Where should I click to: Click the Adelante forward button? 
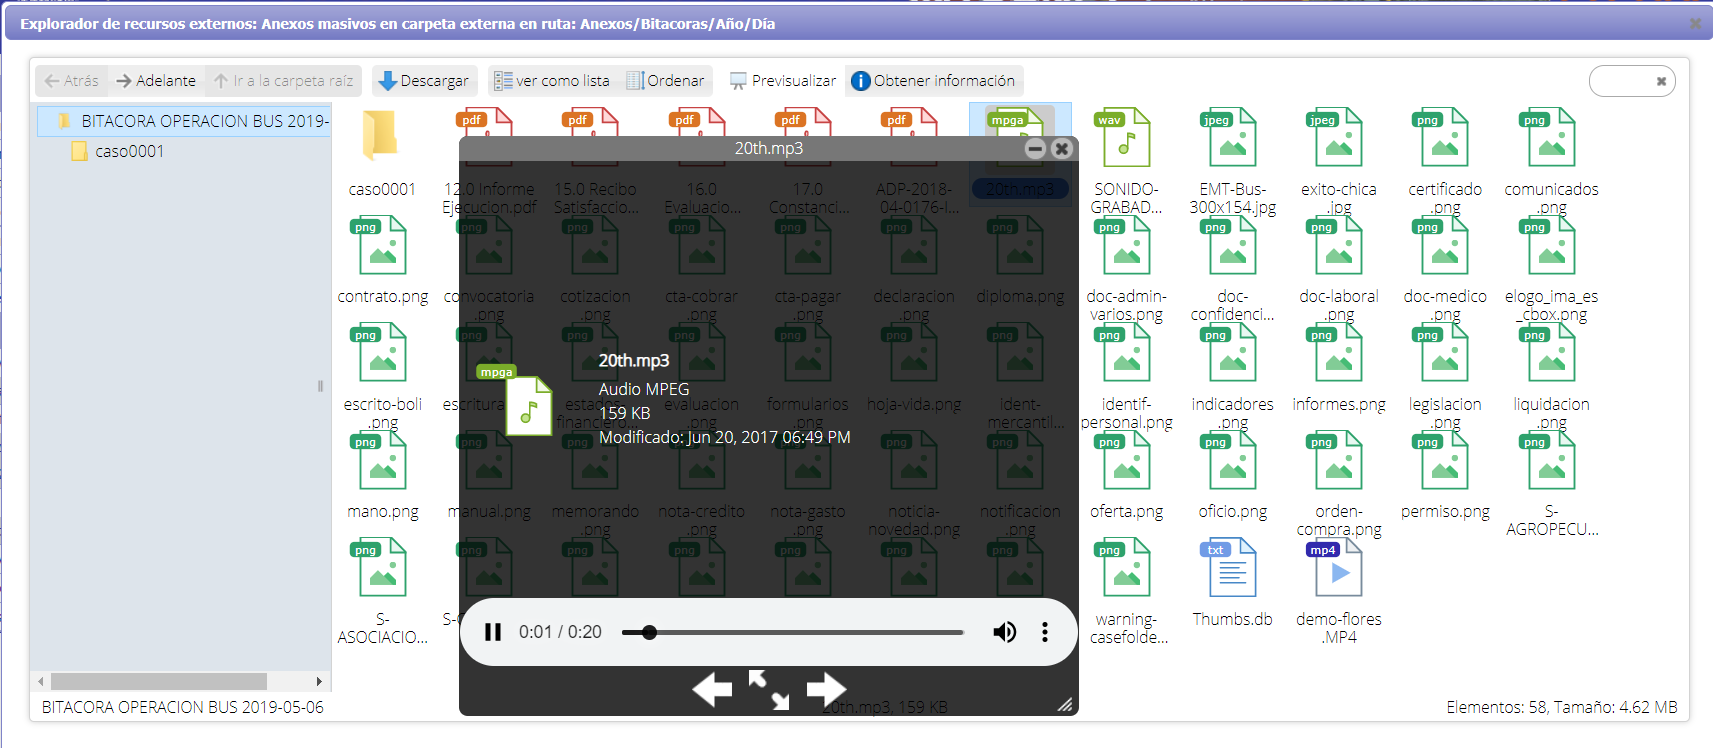[156, 81]
